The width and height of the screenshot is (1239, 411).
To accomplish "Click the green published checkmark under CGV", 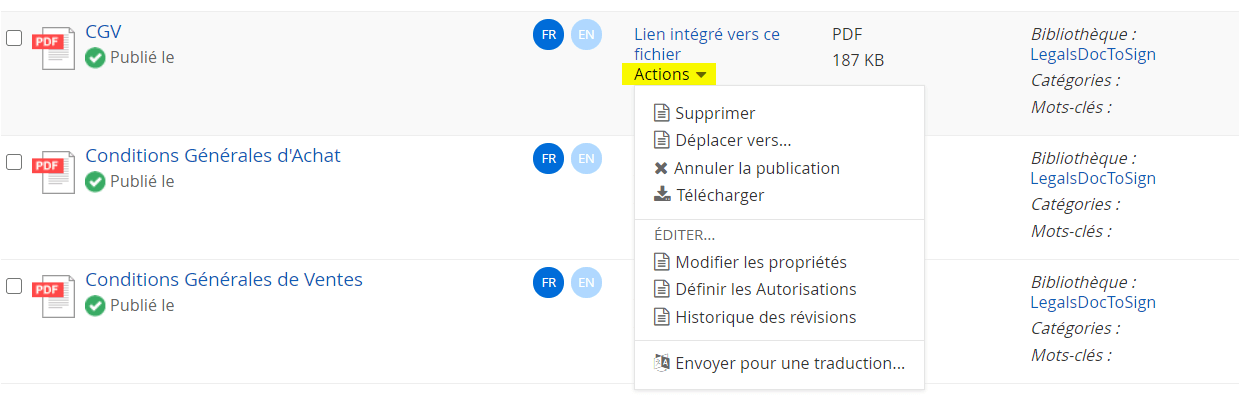I will click(x=95, y=58).
